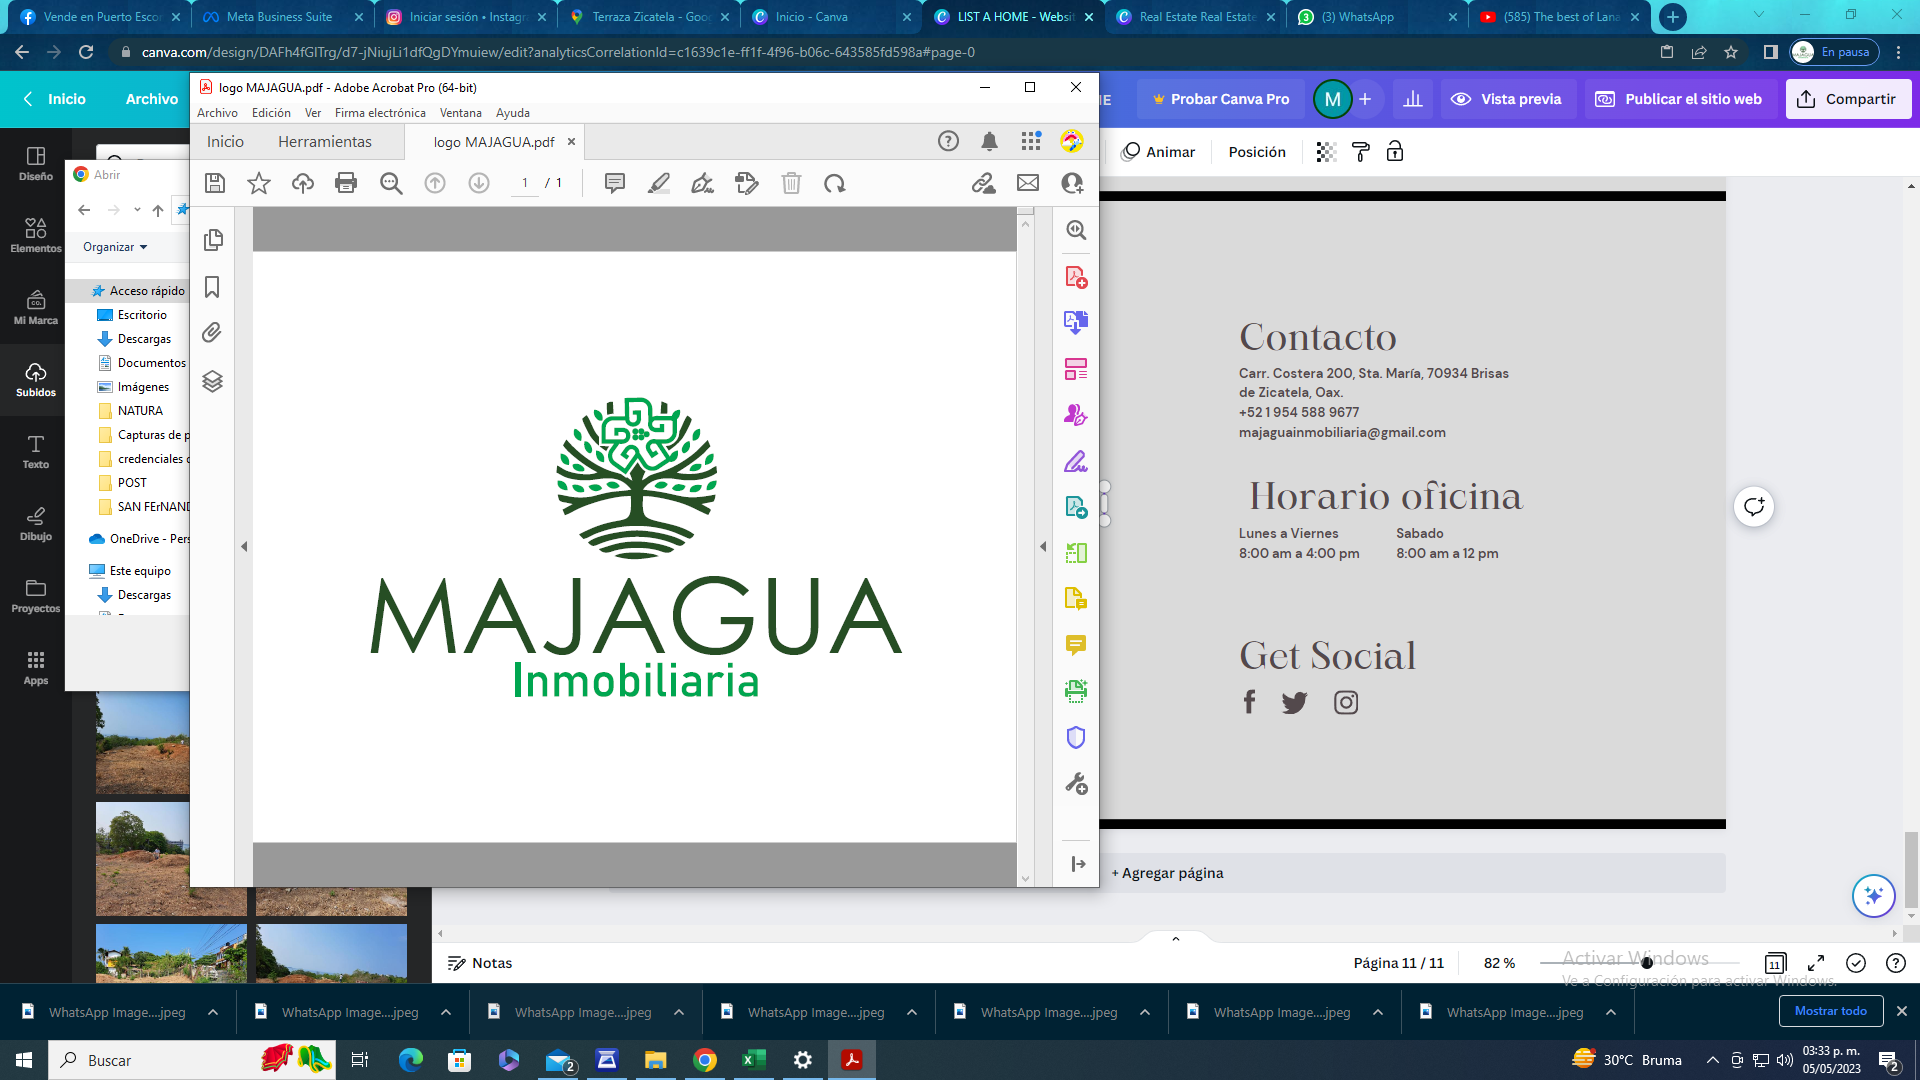Image resolution: width=1920 pixels, height=1080 pixels.
Task: Click Canva lock element icon
Action: (x=1395, y=152)
